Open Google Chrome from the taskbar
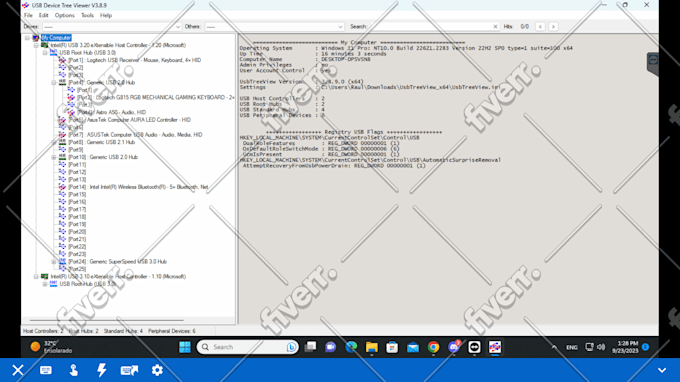The width and height of the screenshot is (680, 382). (433, 347)
